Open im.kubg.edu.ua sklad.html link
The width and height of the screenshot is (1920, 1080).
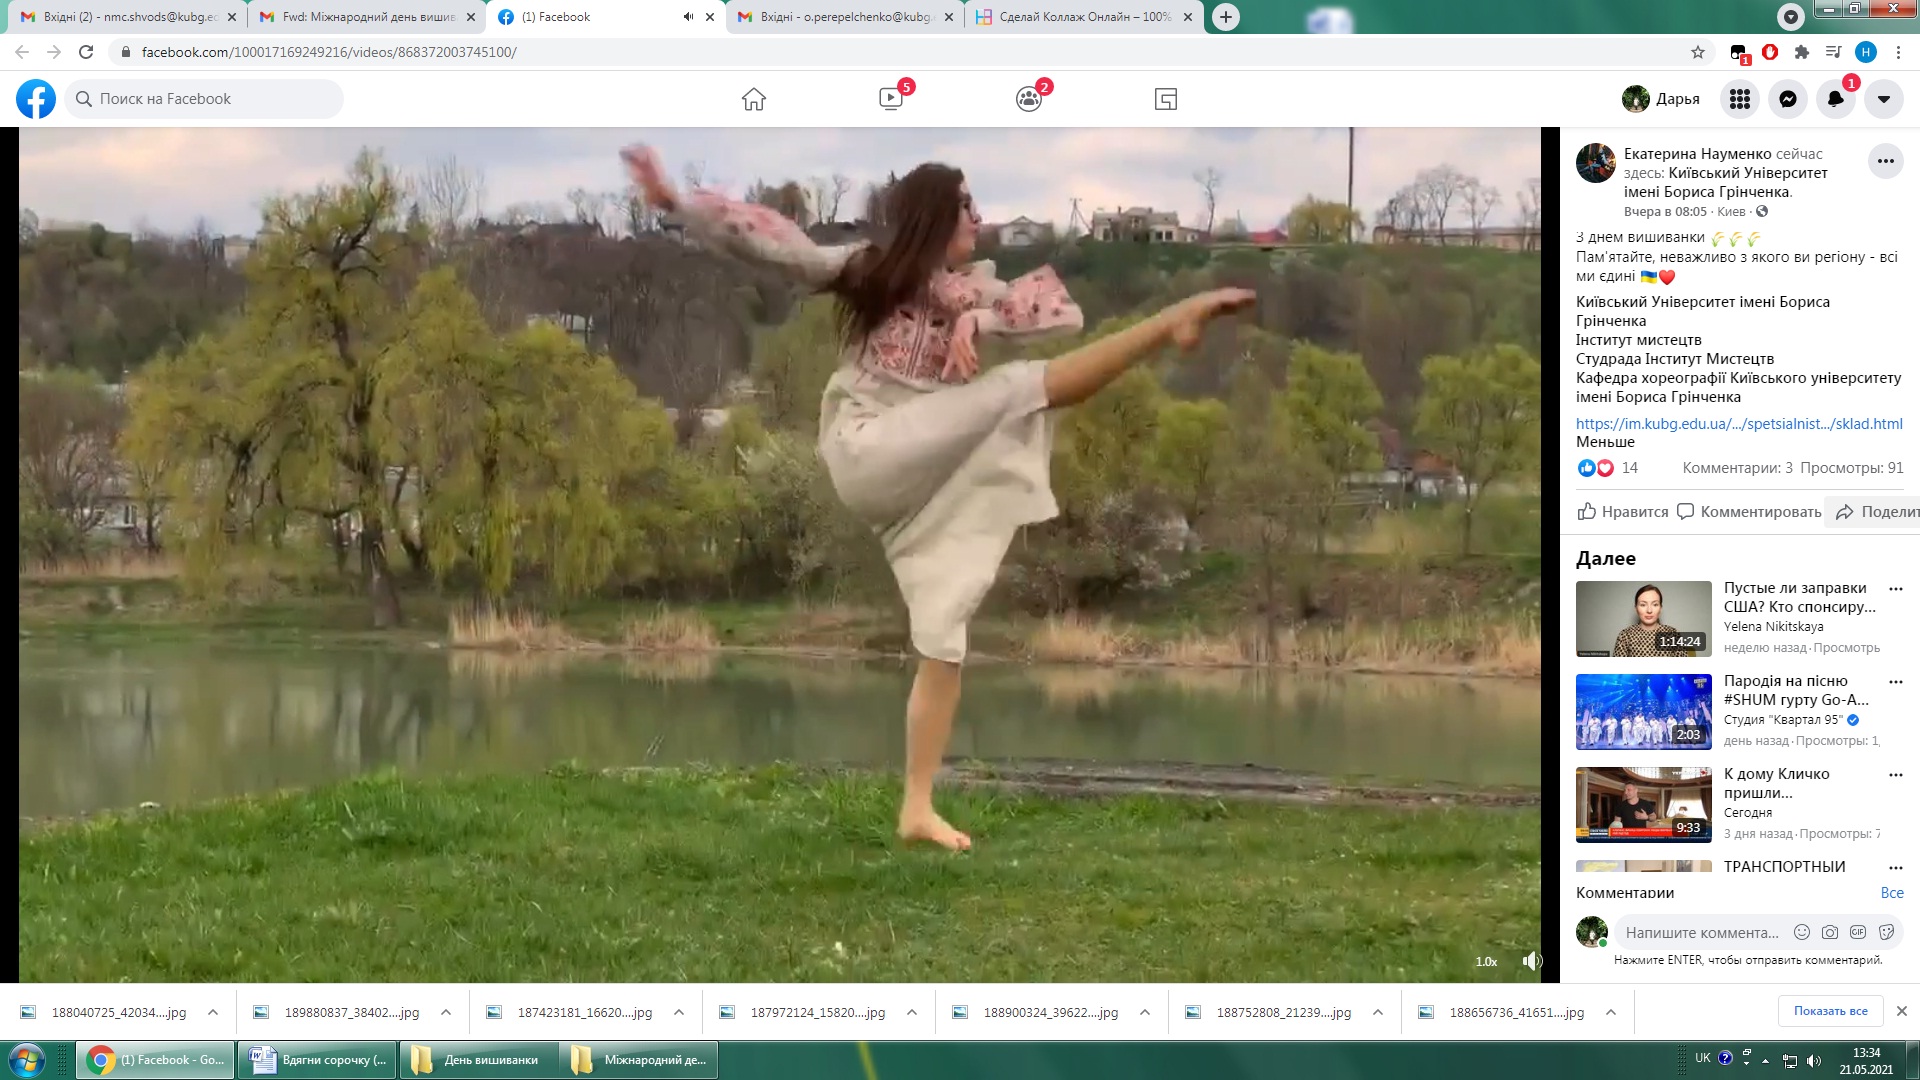tap(1738, 423)
